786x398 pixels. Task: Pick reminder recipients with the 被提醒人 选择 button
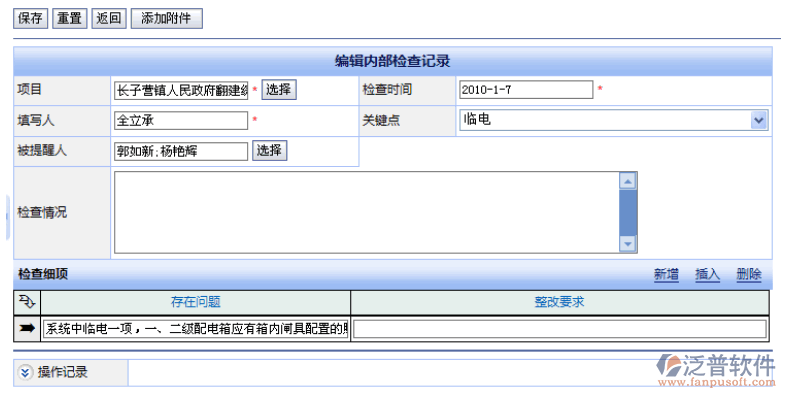click(x=269, y=150)
